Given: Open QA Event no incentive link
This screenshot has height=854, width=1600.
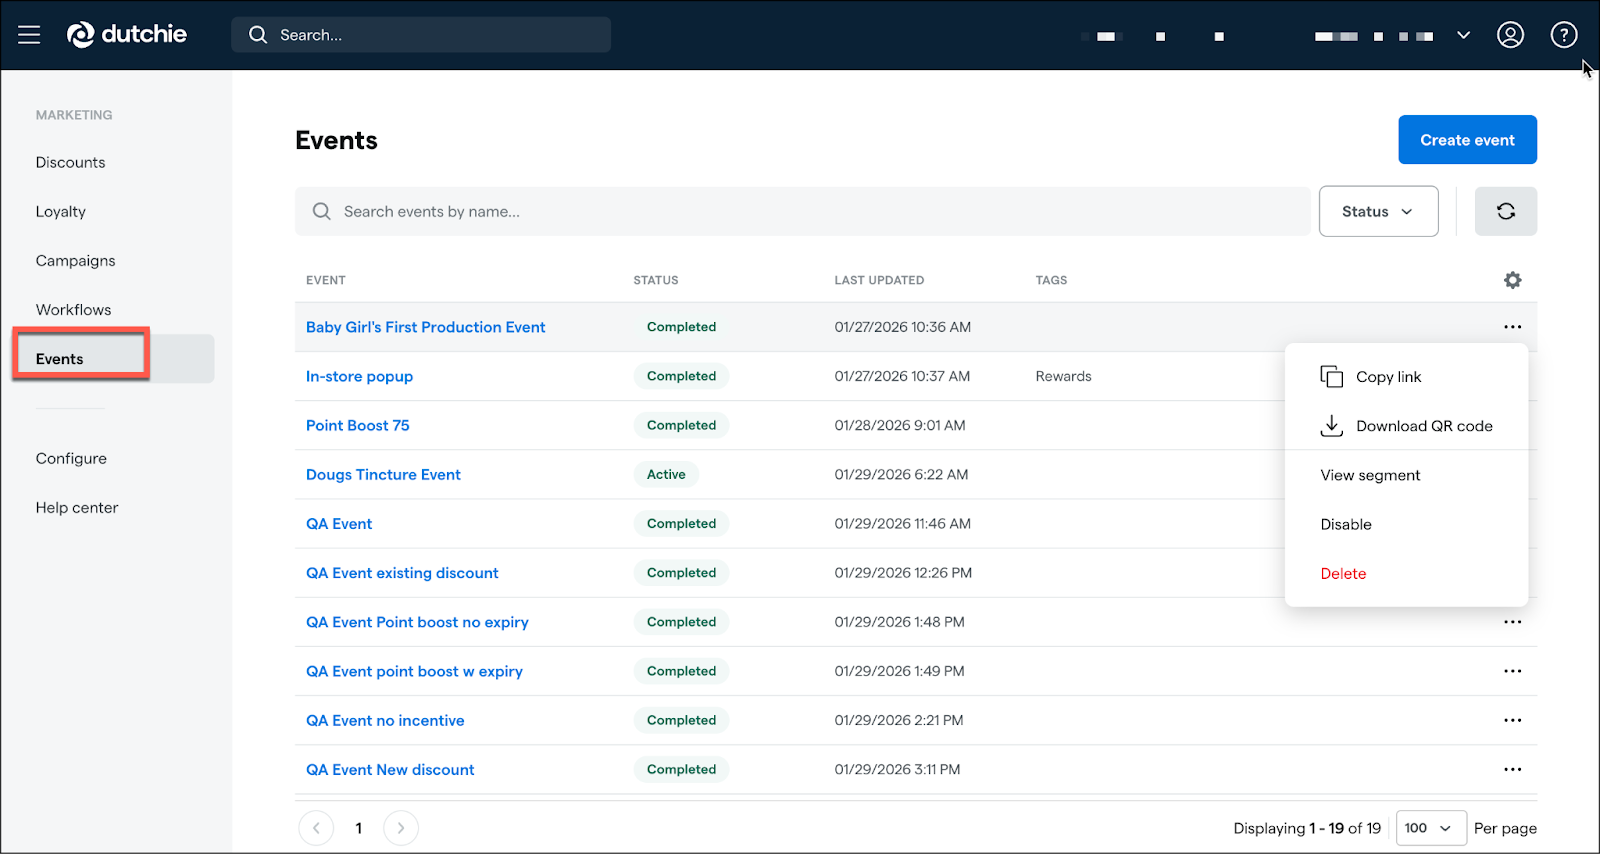Looking at the screenshot, I should tap(385, 720).
